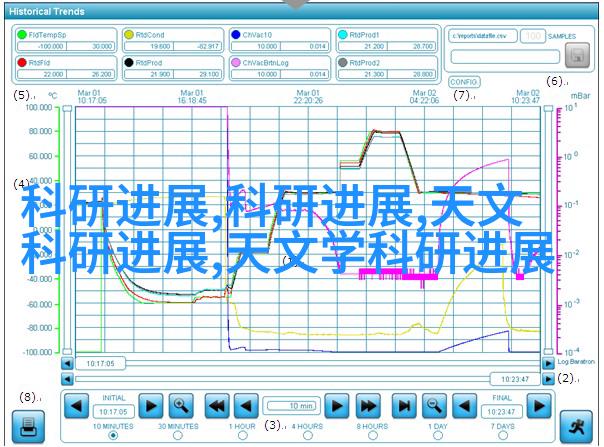Move INITIAL time earlier with left arrow
This screenshot has width=604, height=447.
(76, 406)
